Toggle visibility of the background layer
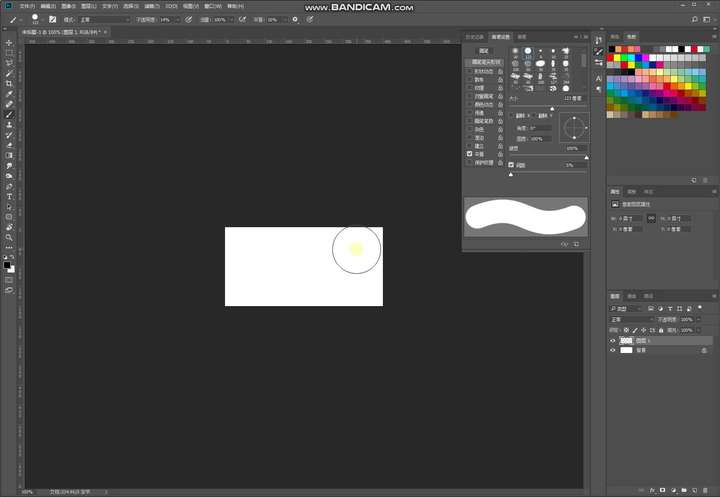720x497 pixels. tap(613, 350)
